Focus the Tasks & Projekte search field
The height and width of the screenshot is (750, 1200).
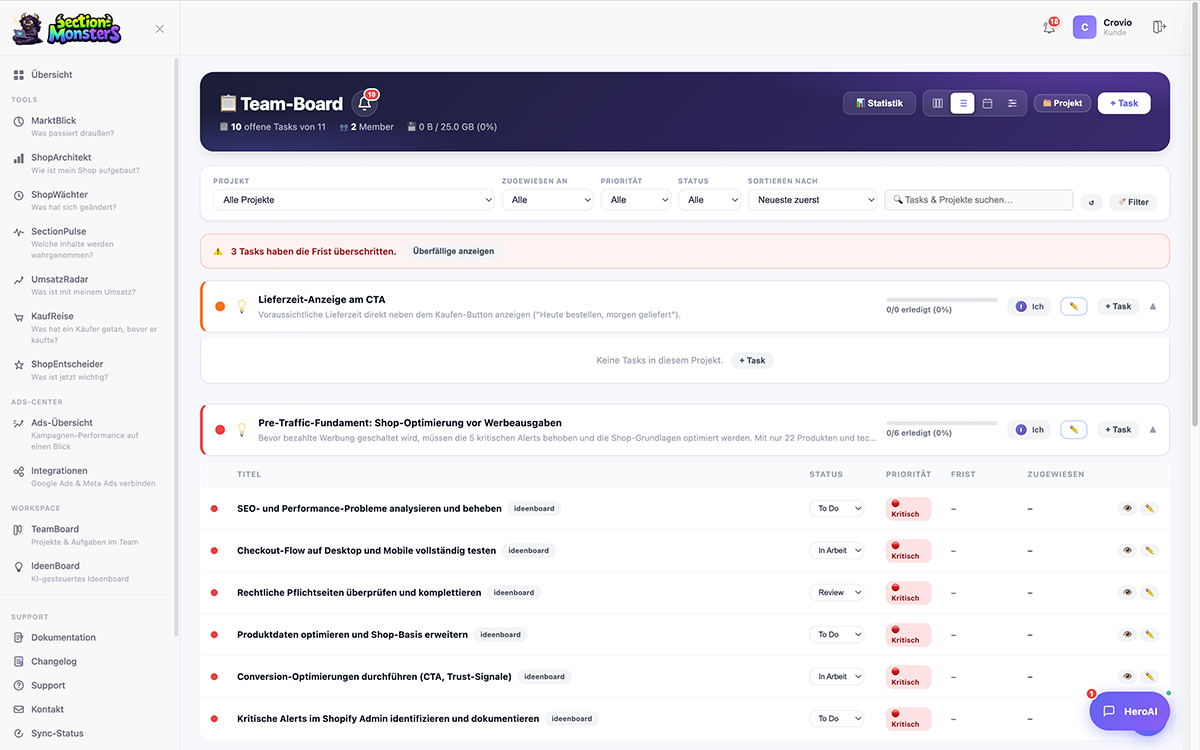(979, 200)
